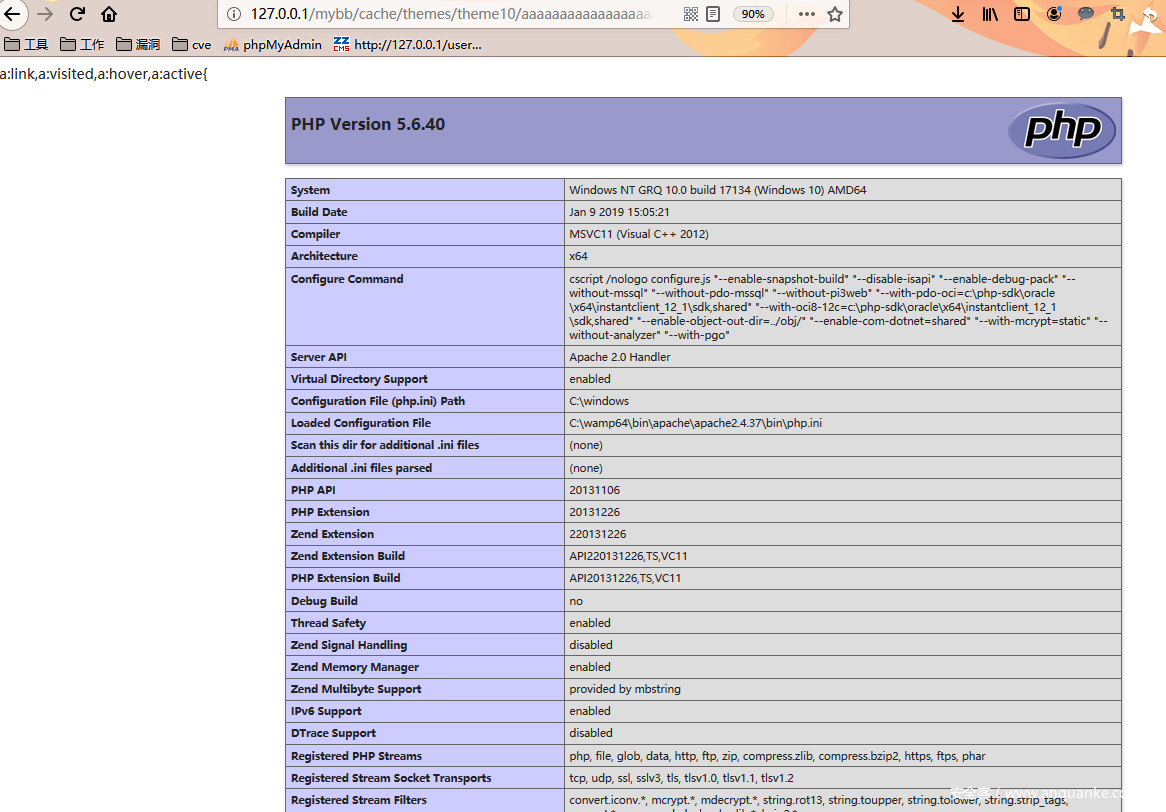This screenshot has width=1166, height=812.
Task: Open the account avatar icon
Action: point(1054,14)
